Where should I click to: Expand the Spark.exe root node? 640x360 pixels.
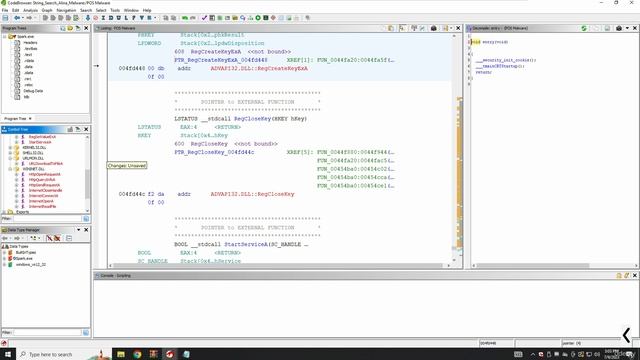pos(5,36)
